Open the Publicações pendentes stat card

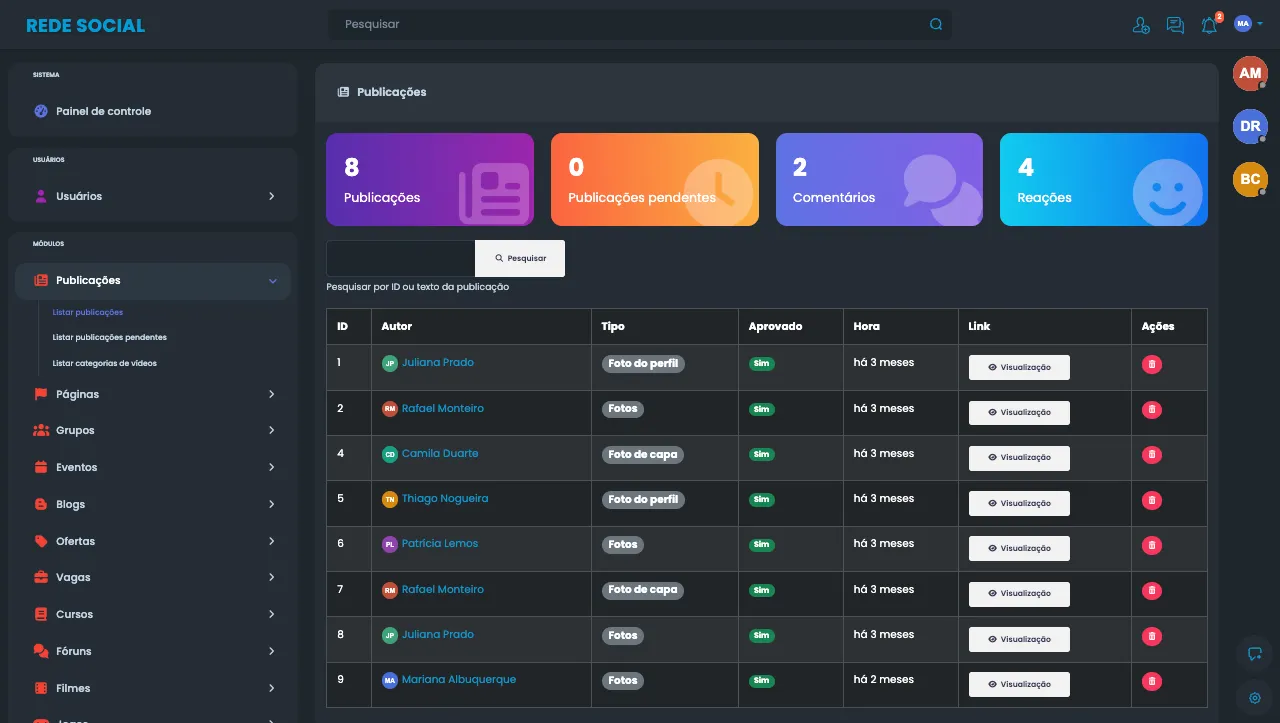pos(655,180)
